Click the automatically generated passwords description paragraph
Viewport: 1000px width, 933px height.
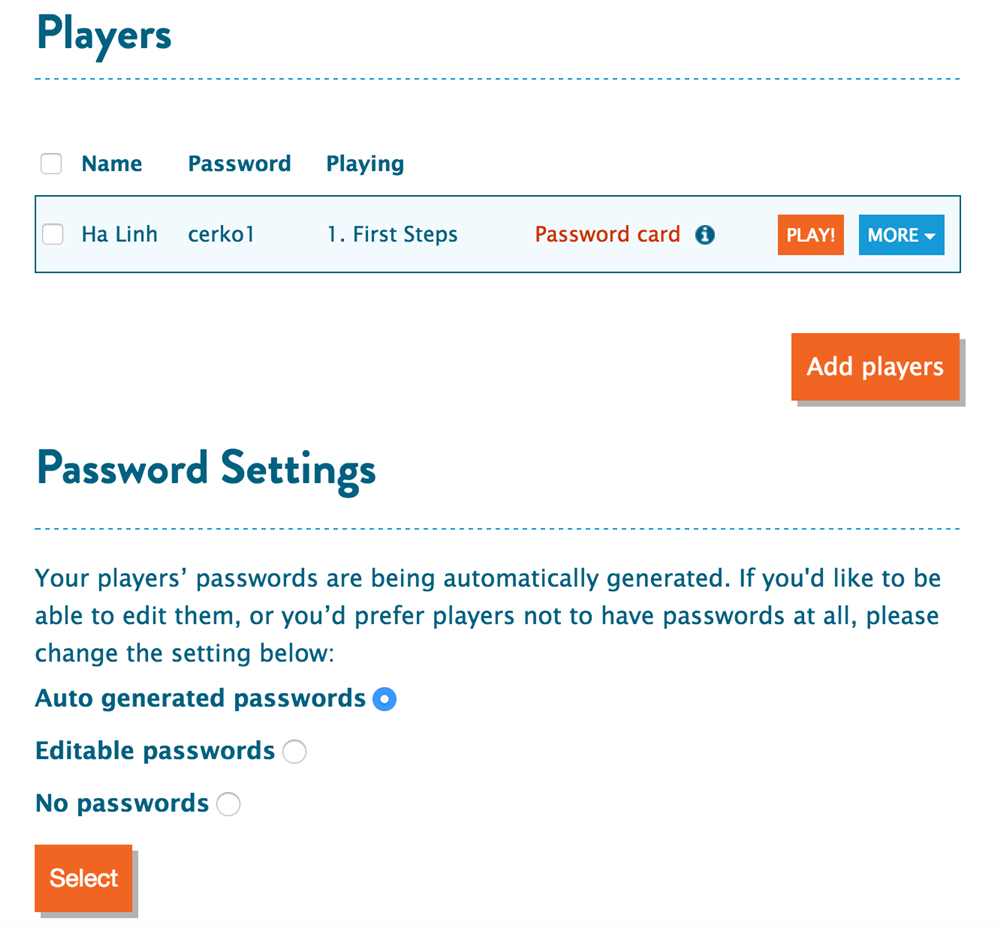(x=487, y=616)
